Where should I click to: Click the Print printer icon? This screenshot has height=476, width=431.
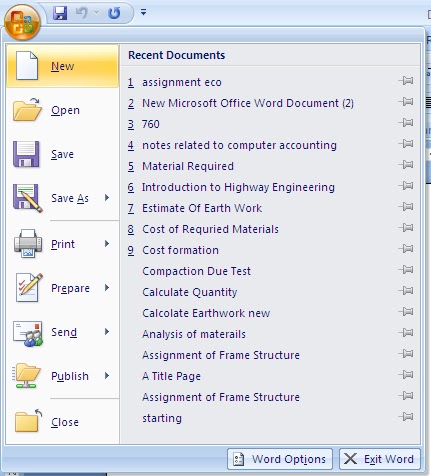[x=28, y=243]
